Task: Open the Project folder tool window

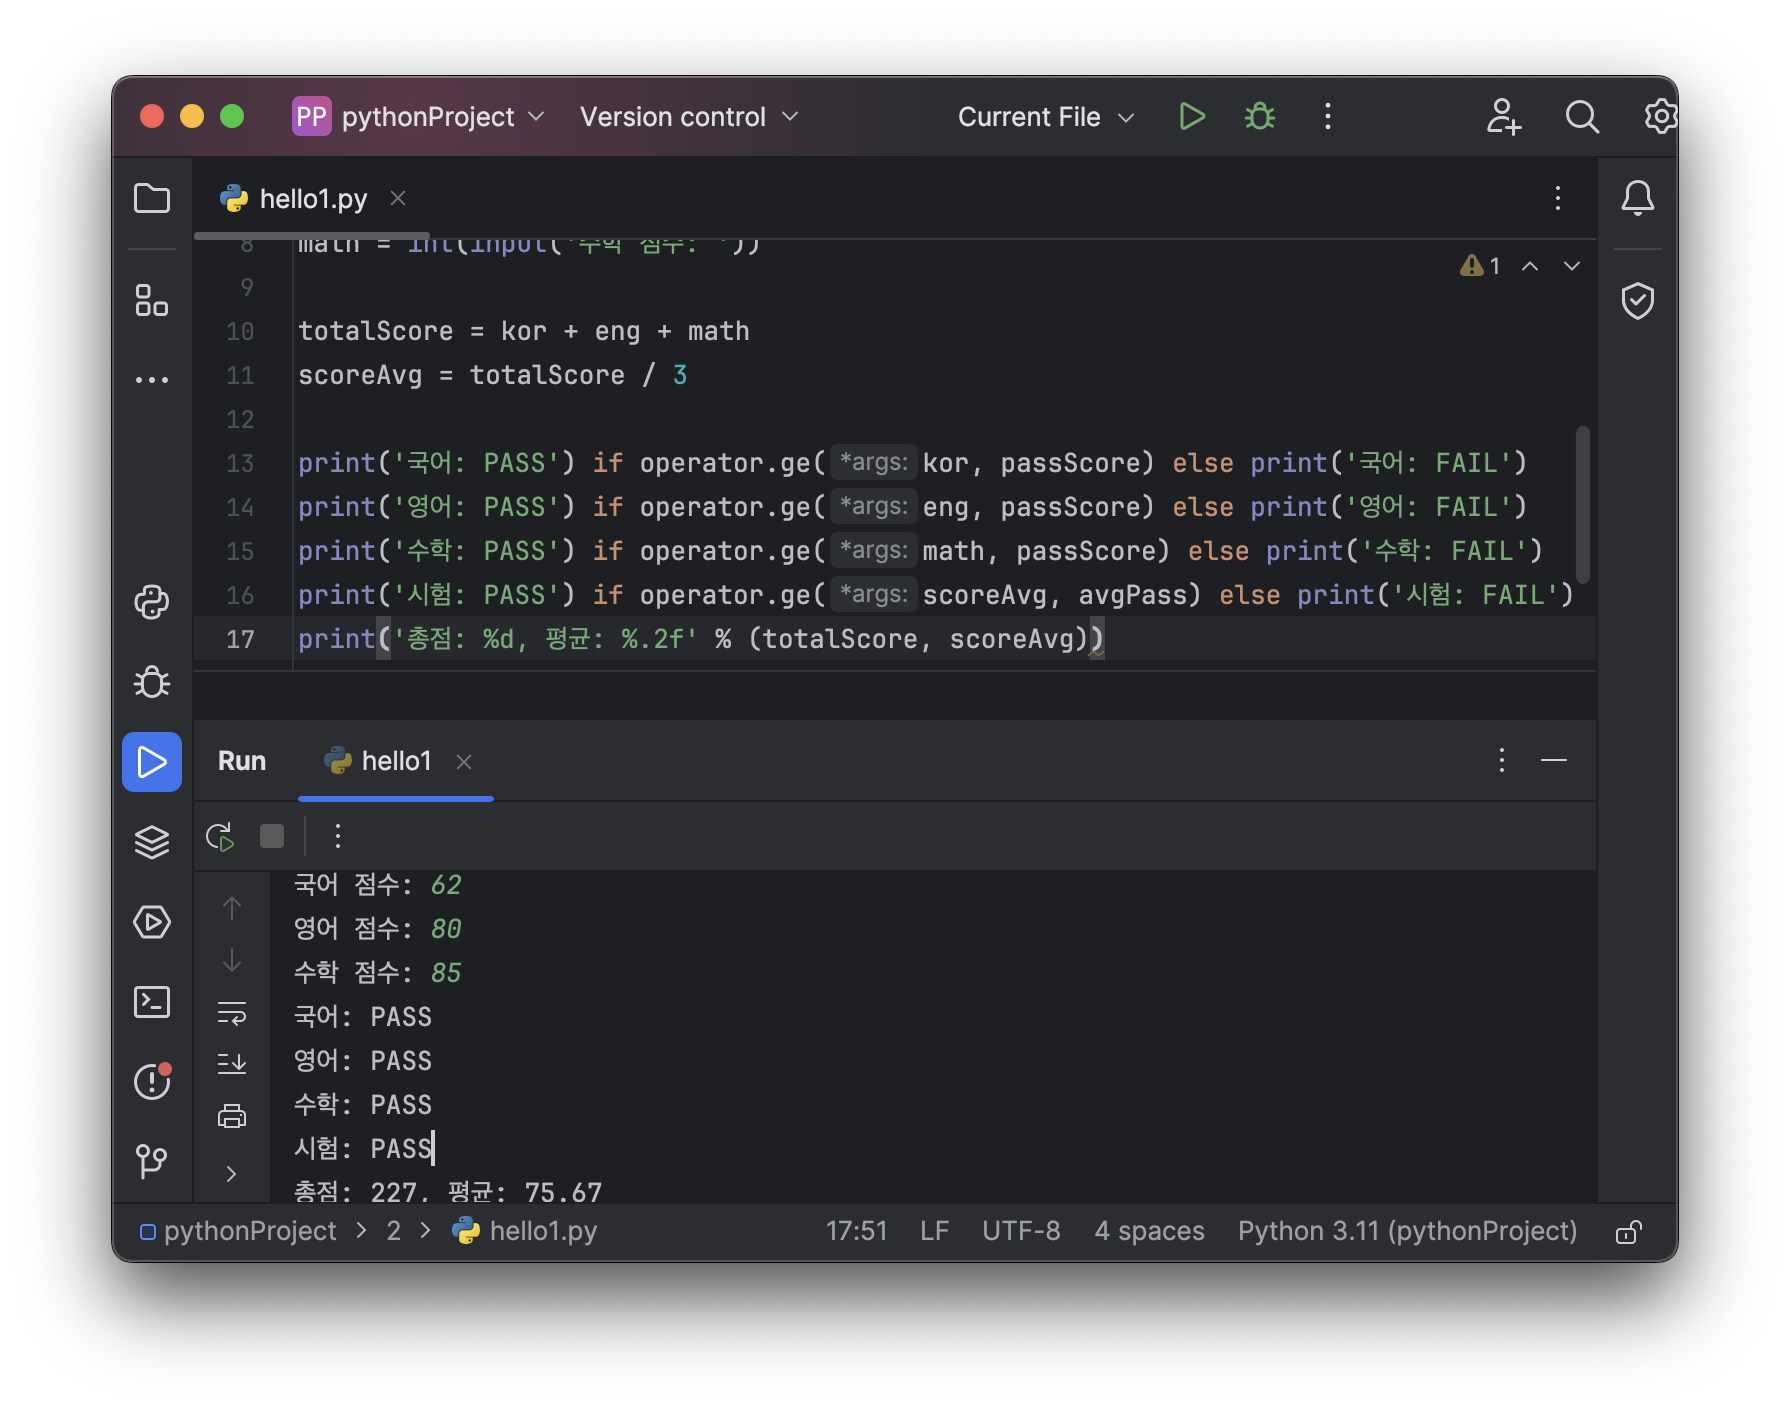Action: click(152, 198)
